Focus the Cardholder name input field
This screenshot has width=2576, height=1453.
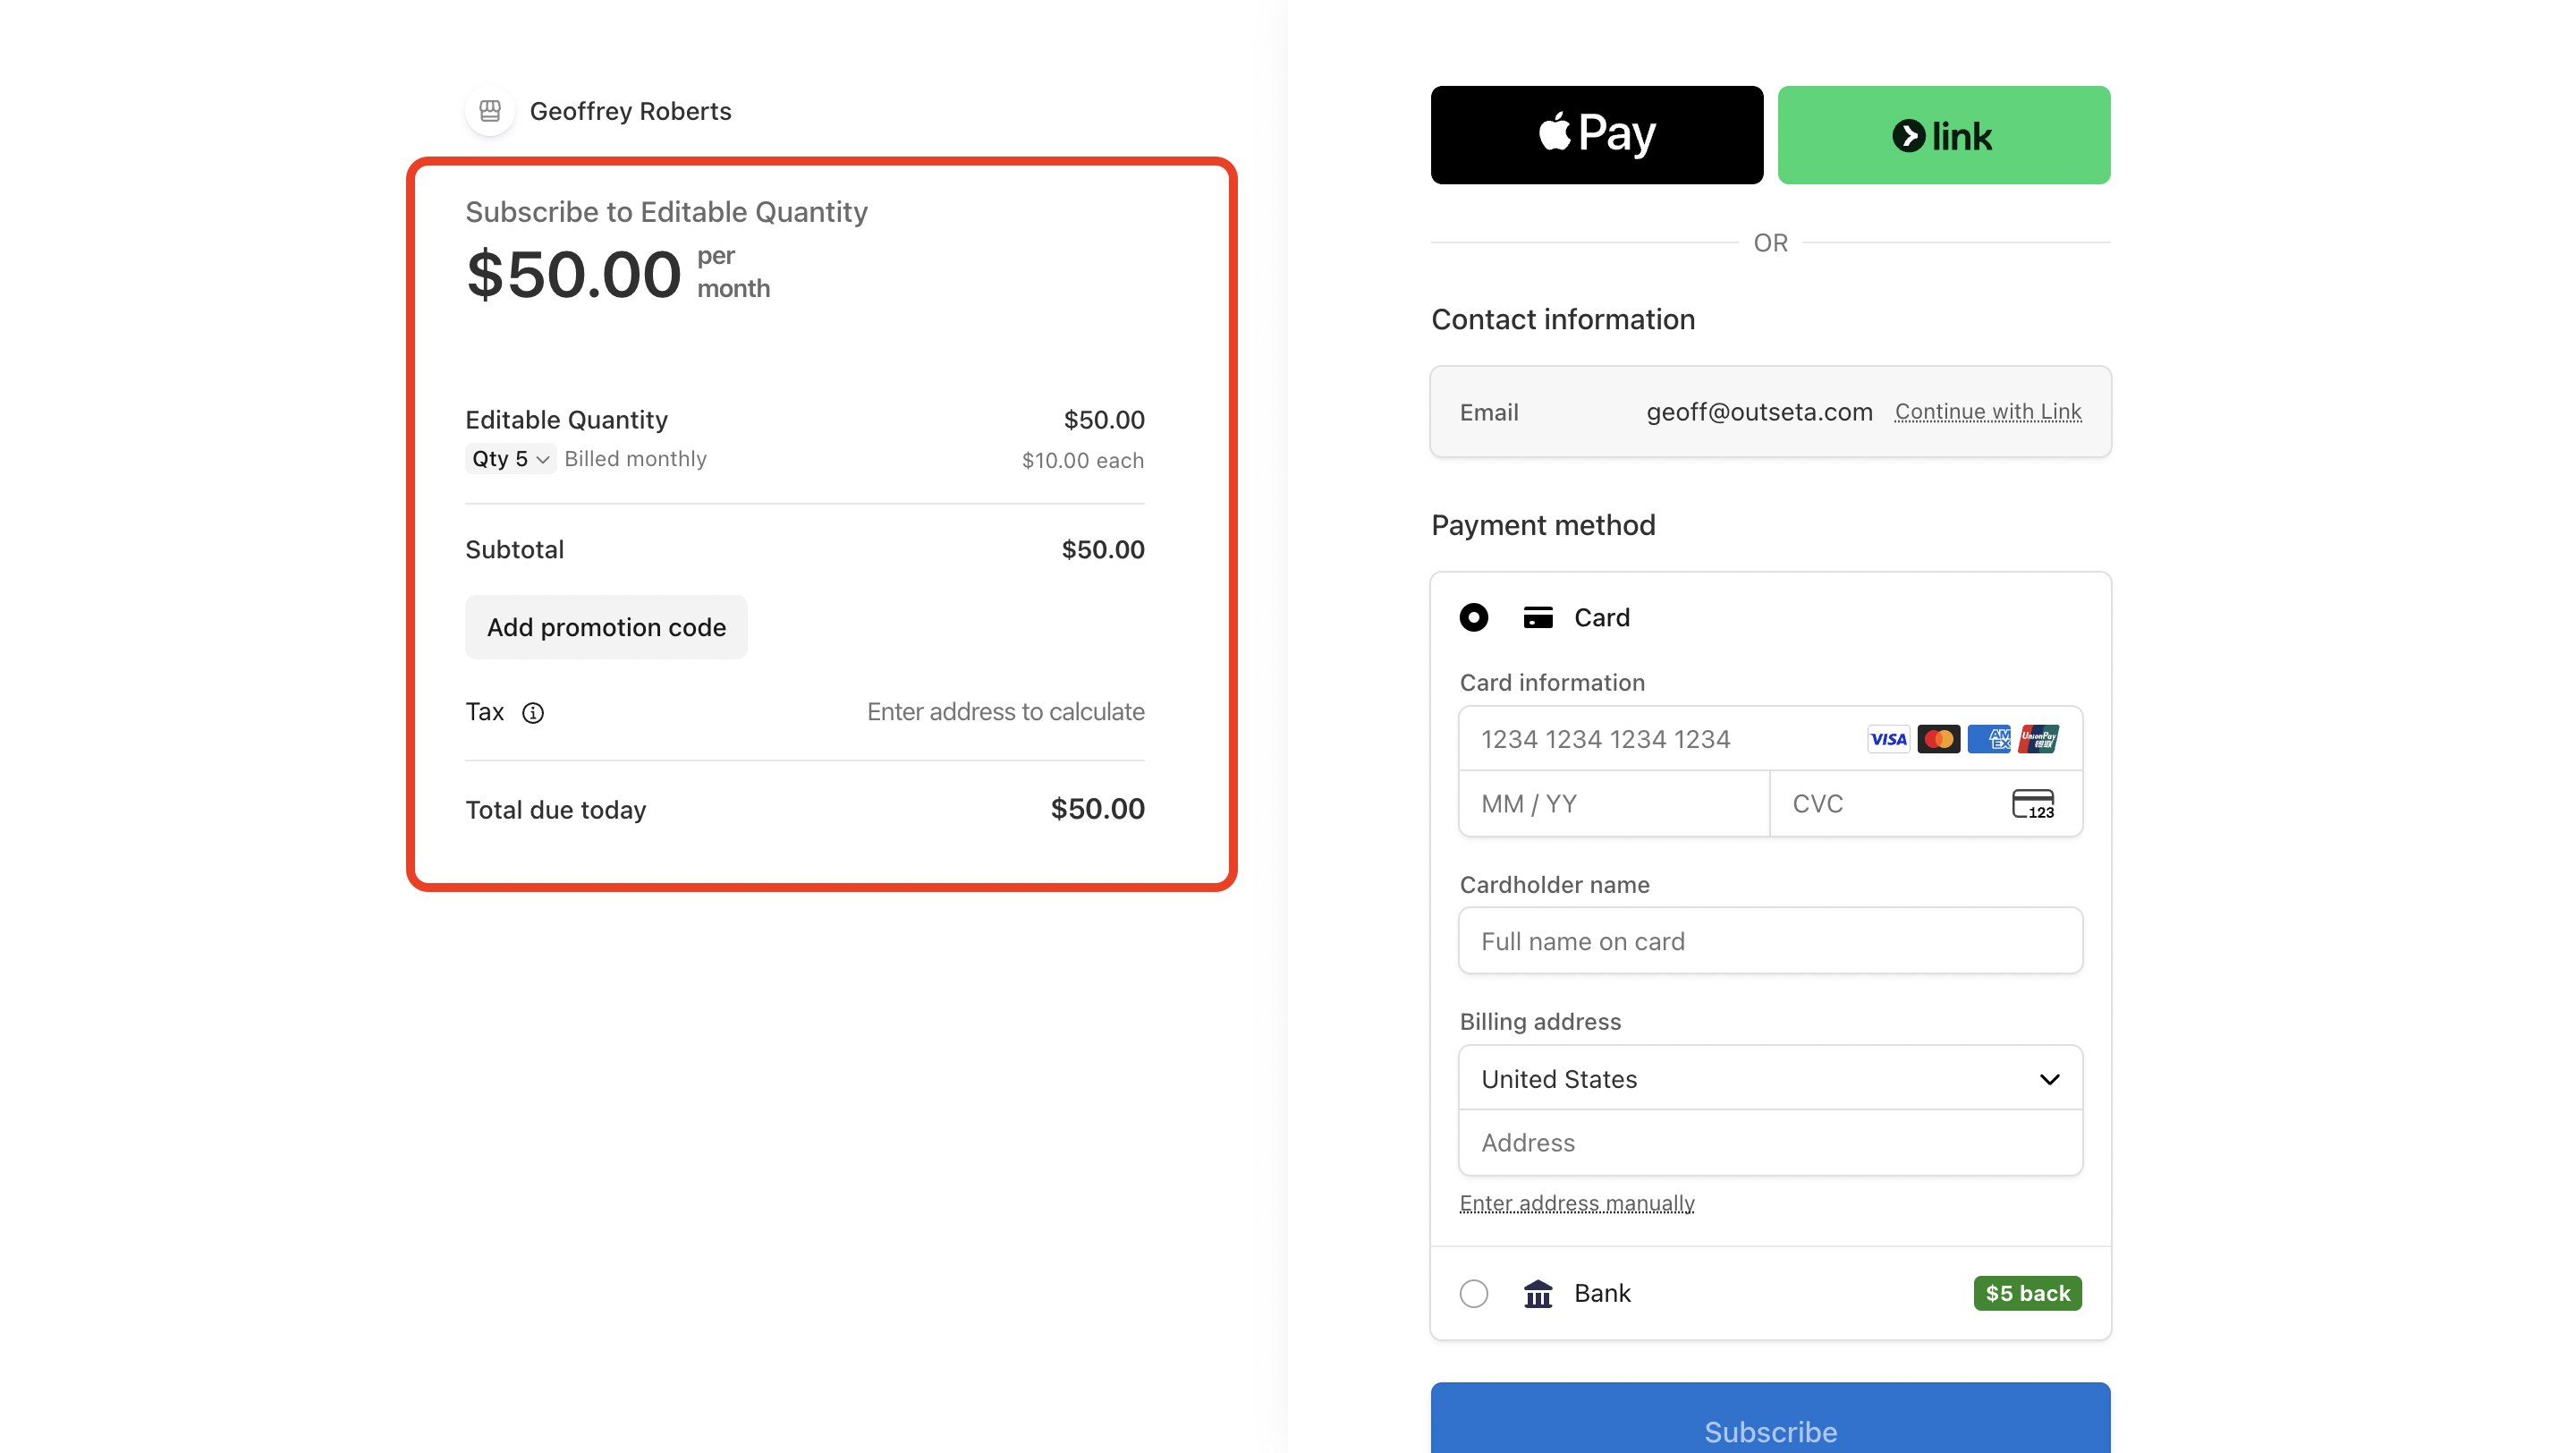(x=1770, y=941)
